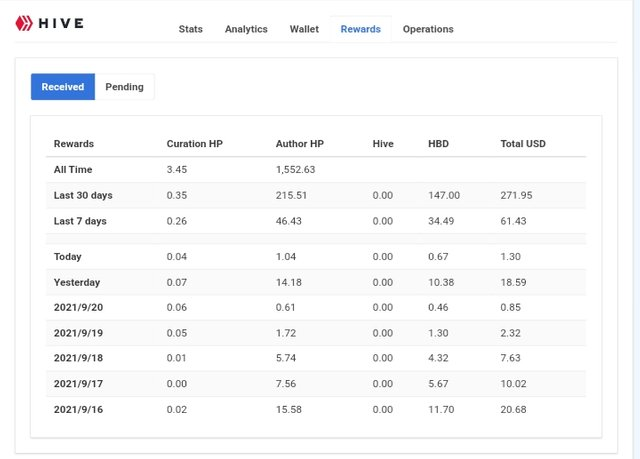Click Yesterday's author HP 14.18

point(289,282)
